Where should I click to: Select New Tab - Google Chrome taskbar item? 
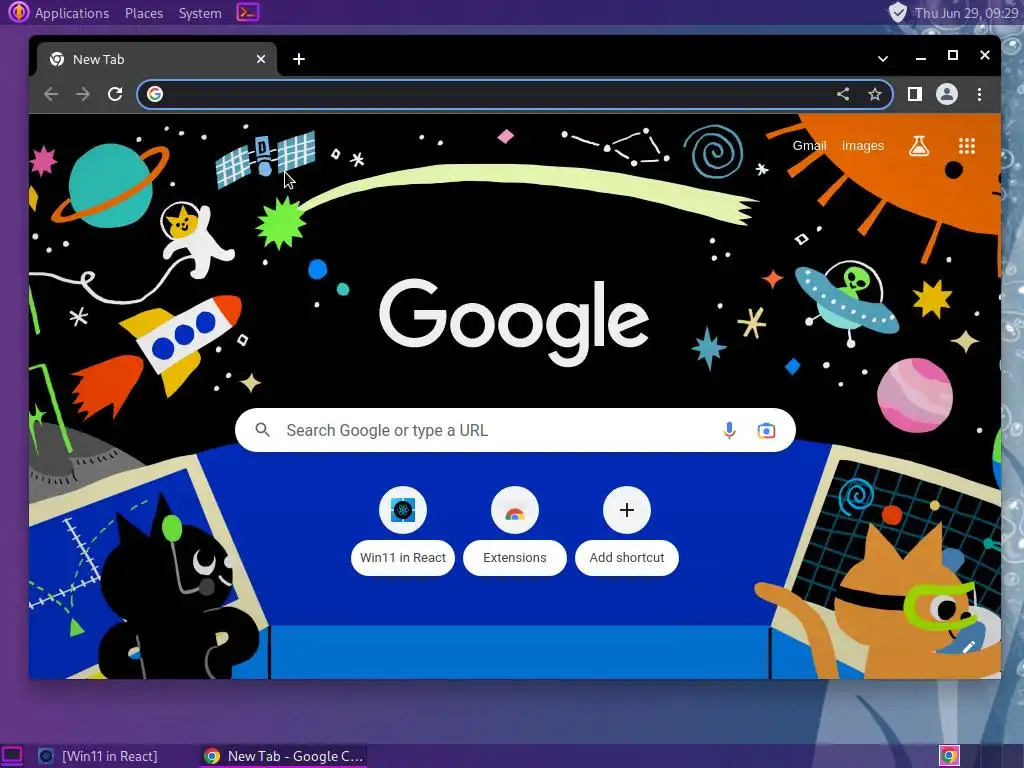[283, 756]
